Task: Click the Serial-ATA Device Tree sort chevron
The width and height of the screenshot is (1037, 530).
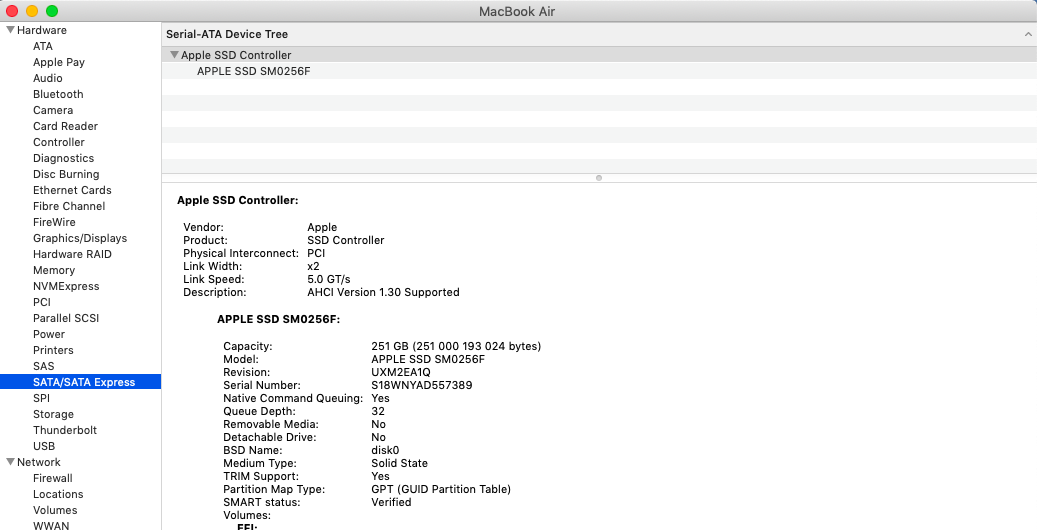Action: pos(1028,34)
